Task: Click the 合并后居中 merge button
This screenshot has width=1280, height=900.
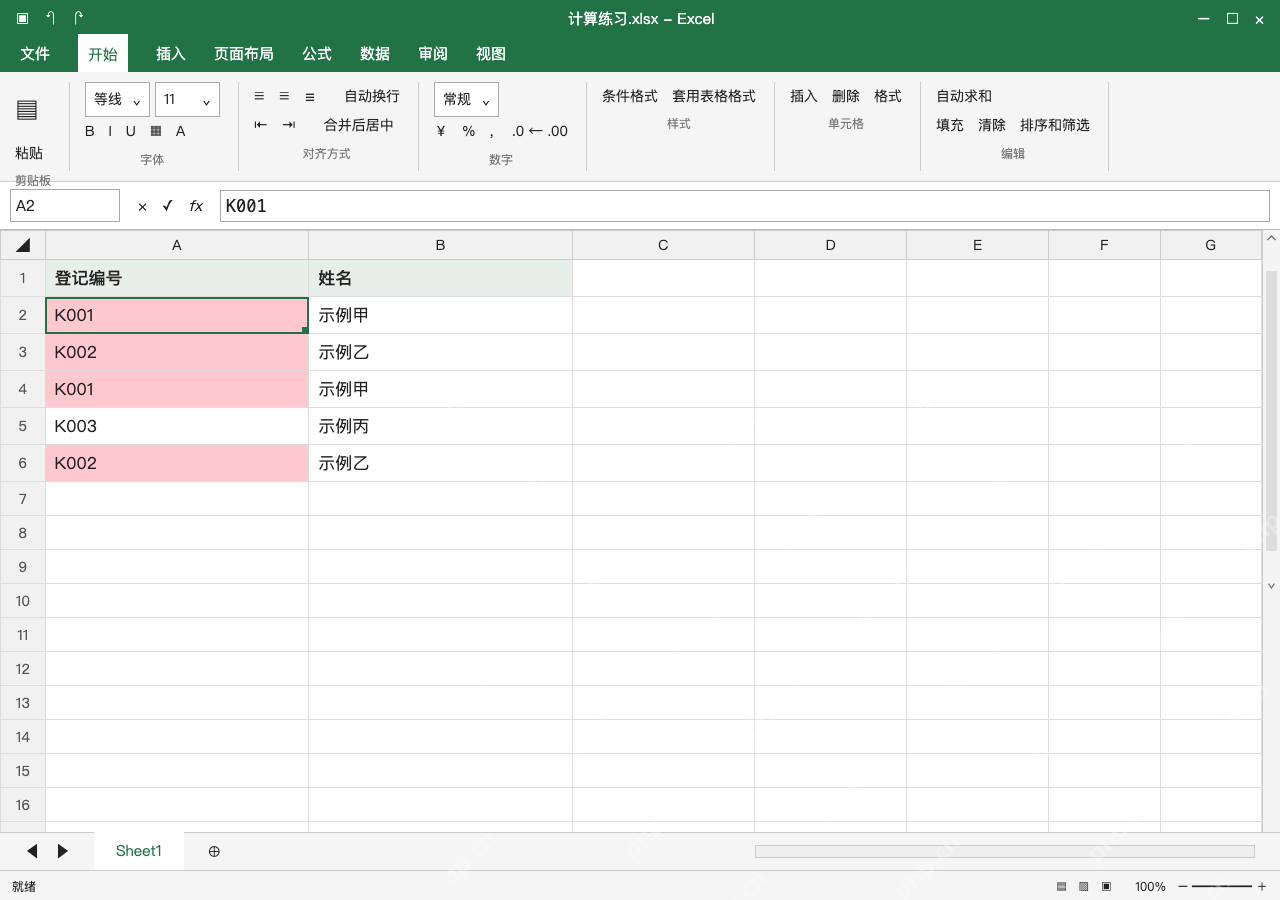Action: pyautogui.click(x=359, y=125)
